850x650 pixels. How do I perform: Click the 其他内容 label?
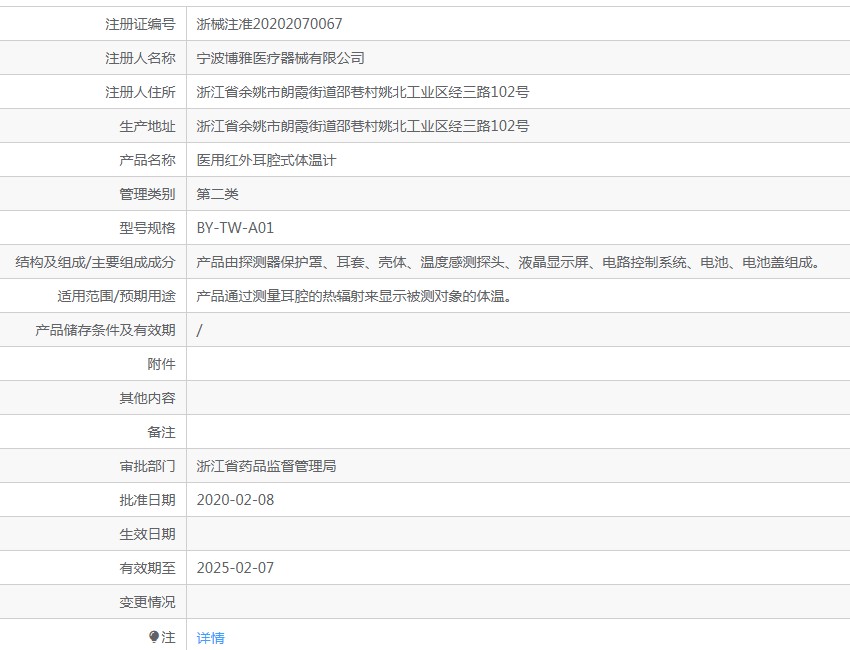[x=147, y=398]
